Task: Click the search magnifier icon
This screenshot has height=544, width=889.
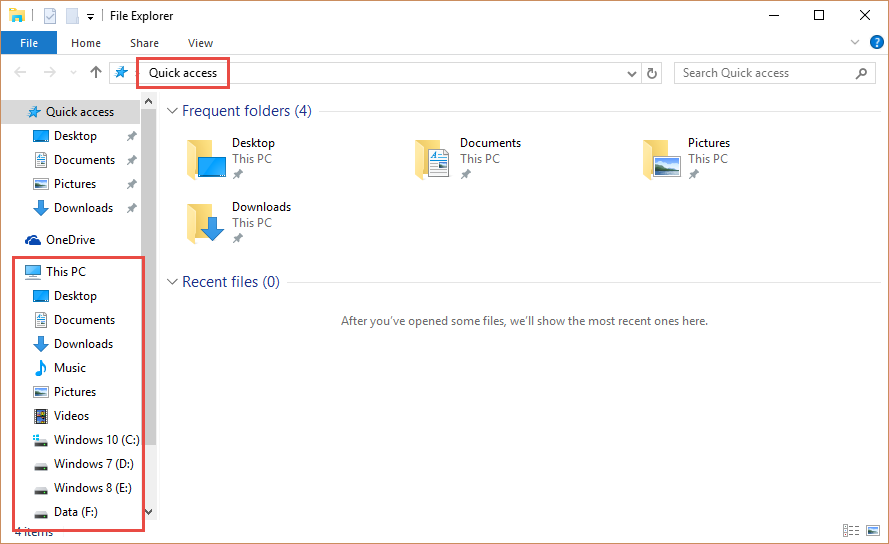Action: [x=861, y=73]
